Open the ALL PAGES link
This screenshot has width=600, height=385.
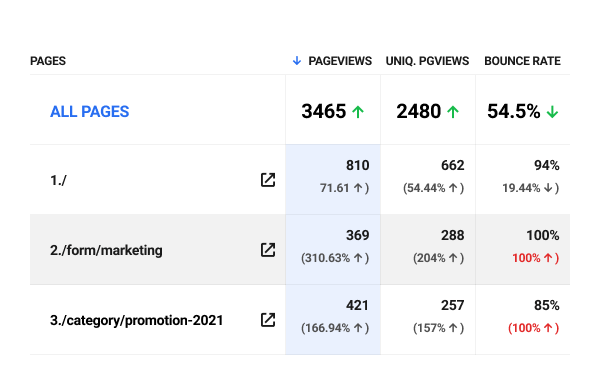click(90, 112)
